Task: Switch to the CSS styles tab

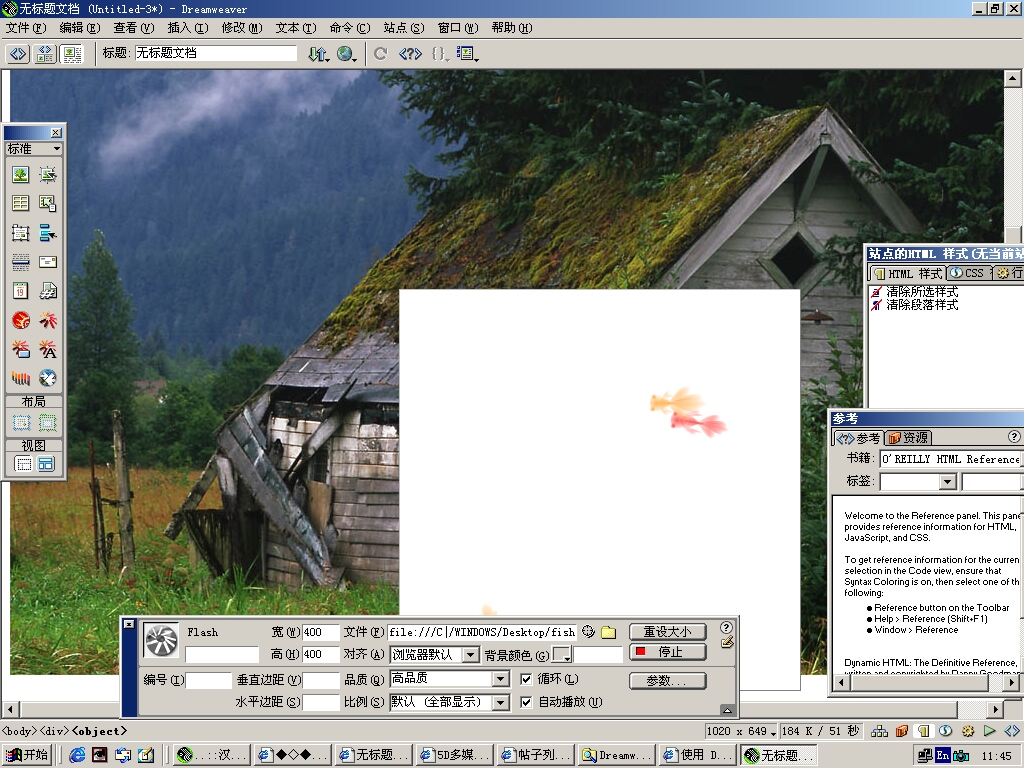Action: tap(969, 273)
